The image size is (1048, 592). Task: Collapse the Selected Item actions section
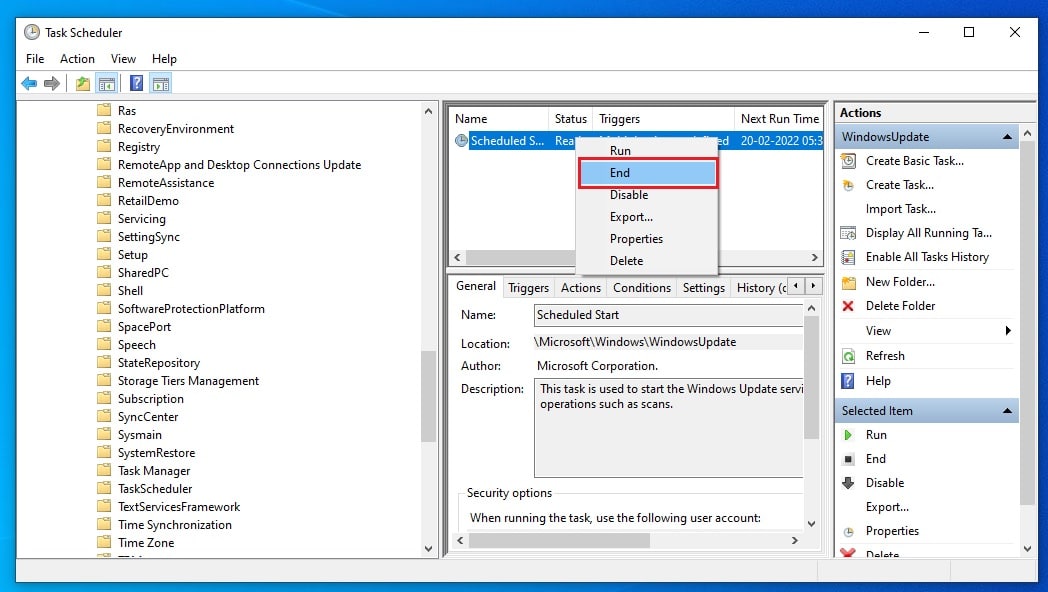[x=1007, y=411]
